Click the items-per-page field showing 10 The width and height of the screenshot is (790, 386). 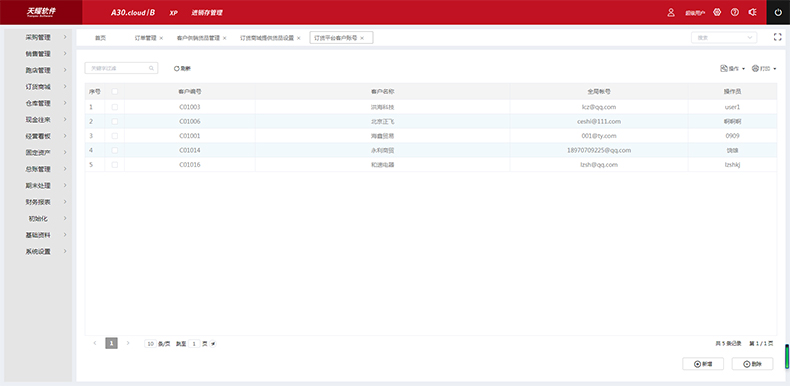point(150,344)
